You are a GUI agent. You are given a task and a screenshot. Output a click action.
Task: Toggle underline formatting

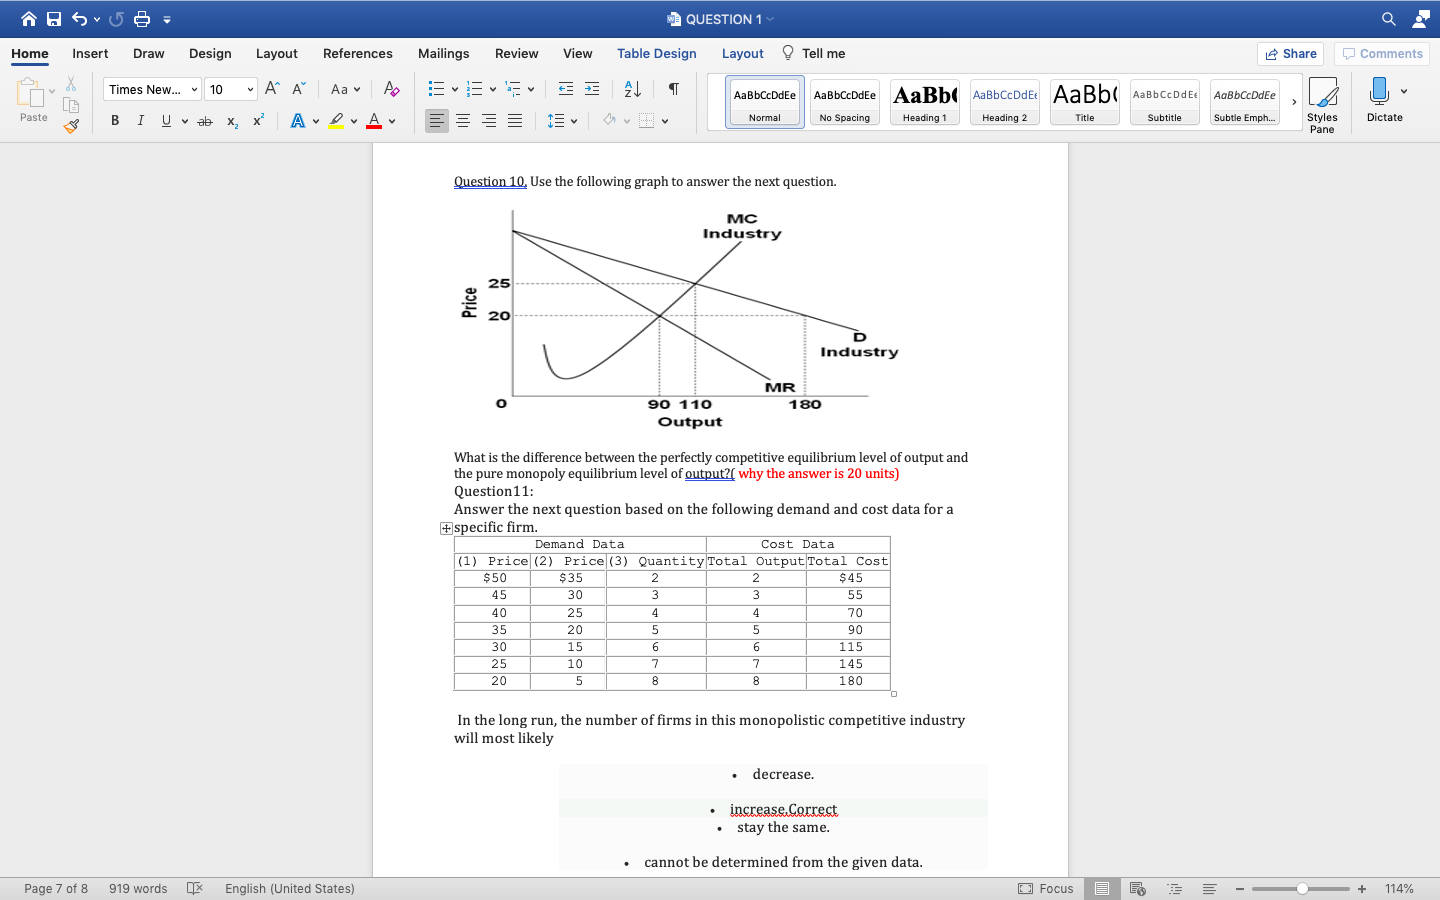(x=165, y=120)
